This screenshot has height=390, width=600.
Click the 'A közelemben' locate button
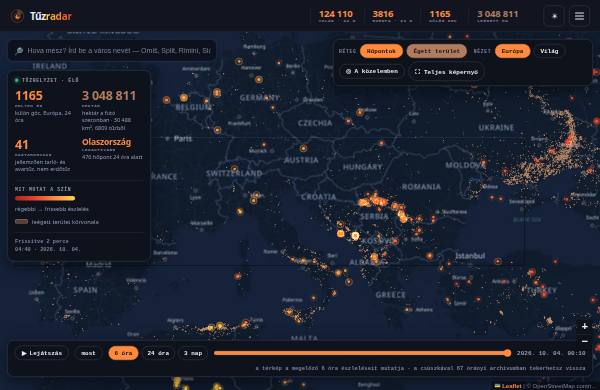tap(372, 72)
